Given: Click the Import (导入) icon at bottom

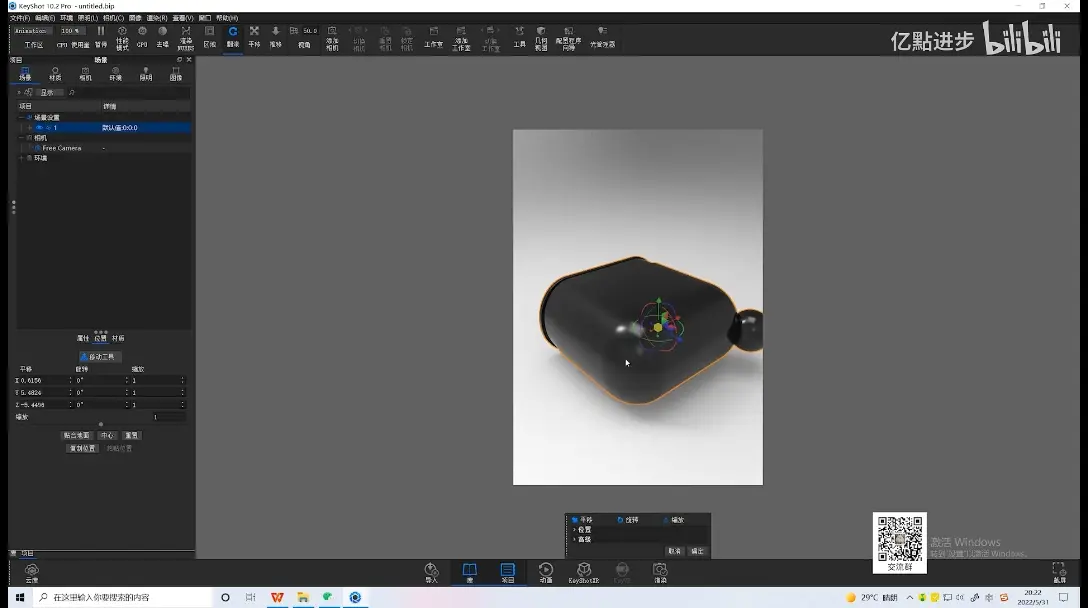Looking at the screenshot, I should pyautogui.click(x=432, y=573).
